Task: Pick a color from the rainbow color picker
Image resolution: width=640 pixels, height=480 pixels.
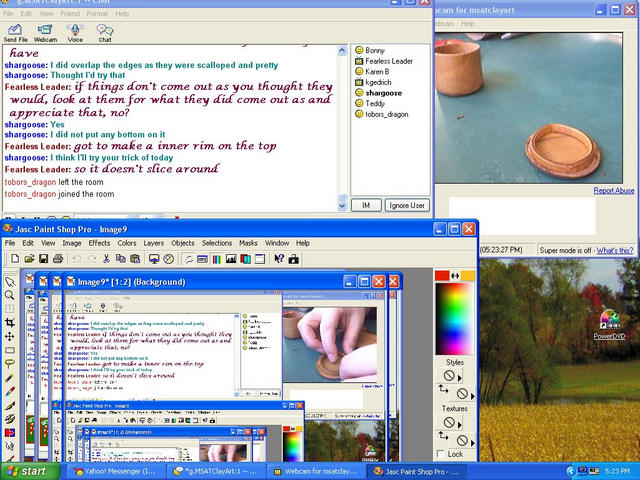Action: point(455,319)
